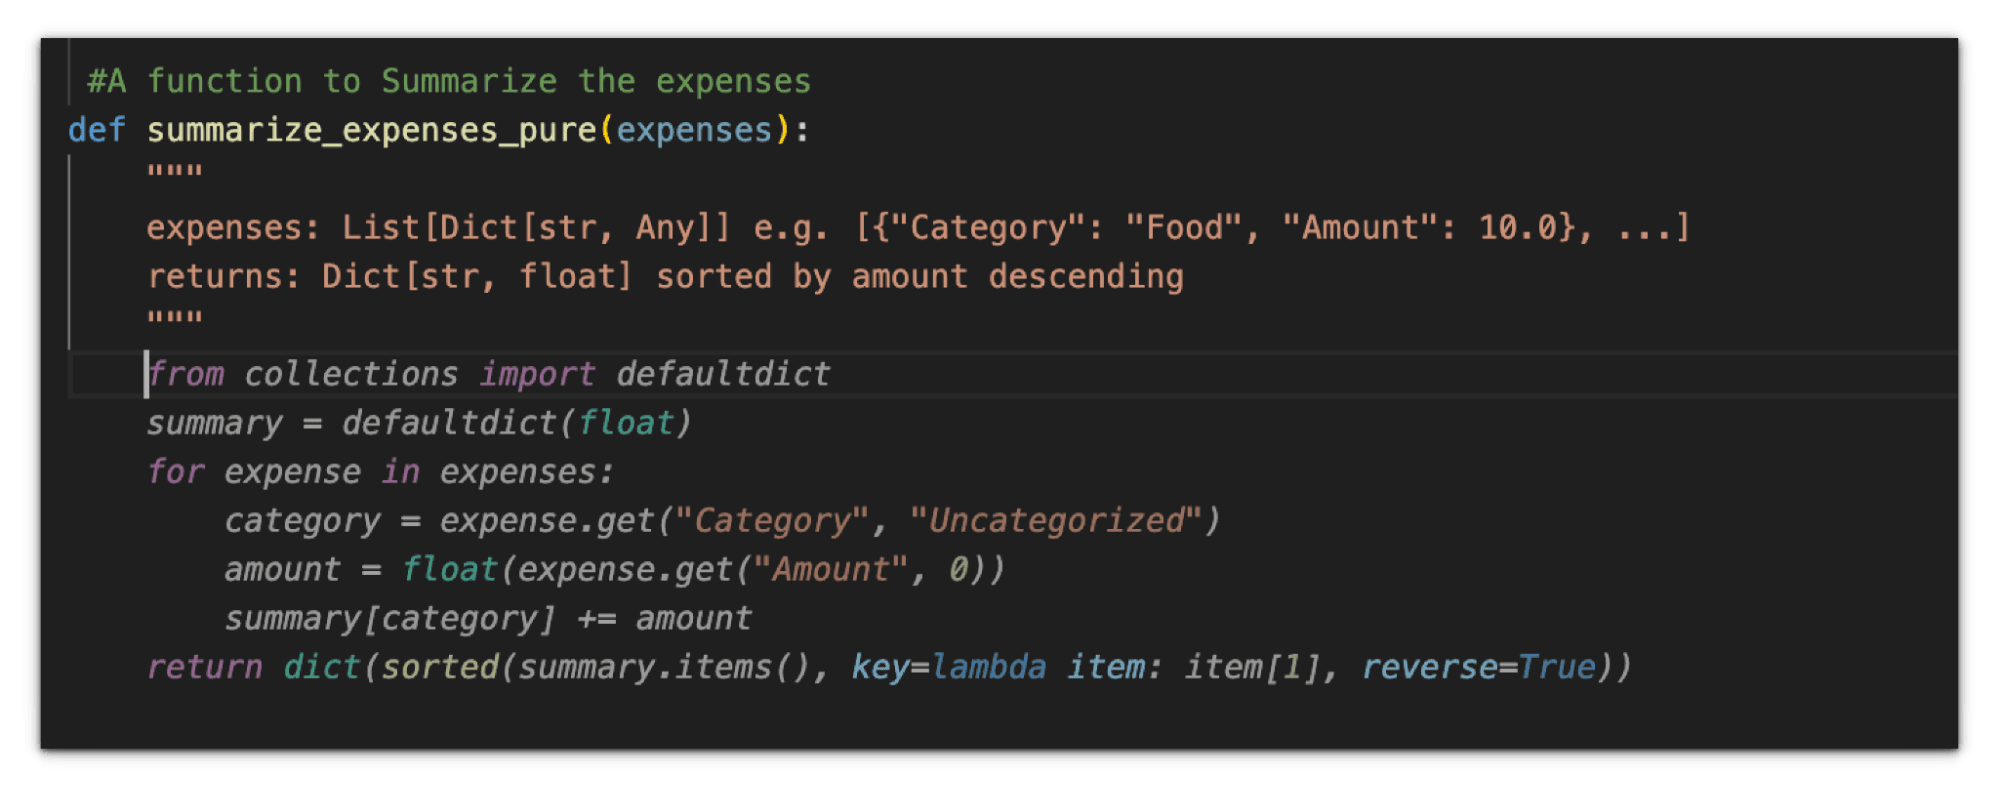Click the for keyword of the loop
This screenshot has height=792, width=1999.
click(175, 472)
